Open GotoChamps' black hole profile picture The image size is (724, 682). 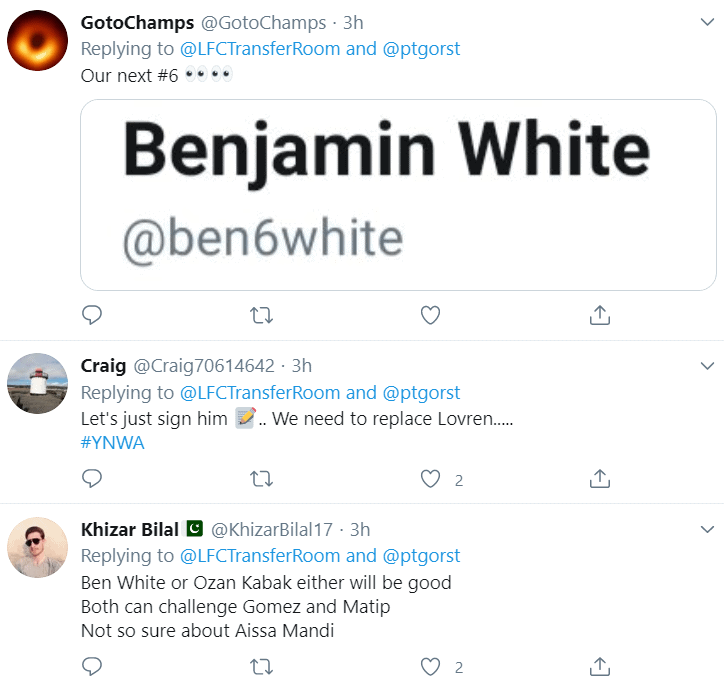pyautogui.click(x=37, y=41)
